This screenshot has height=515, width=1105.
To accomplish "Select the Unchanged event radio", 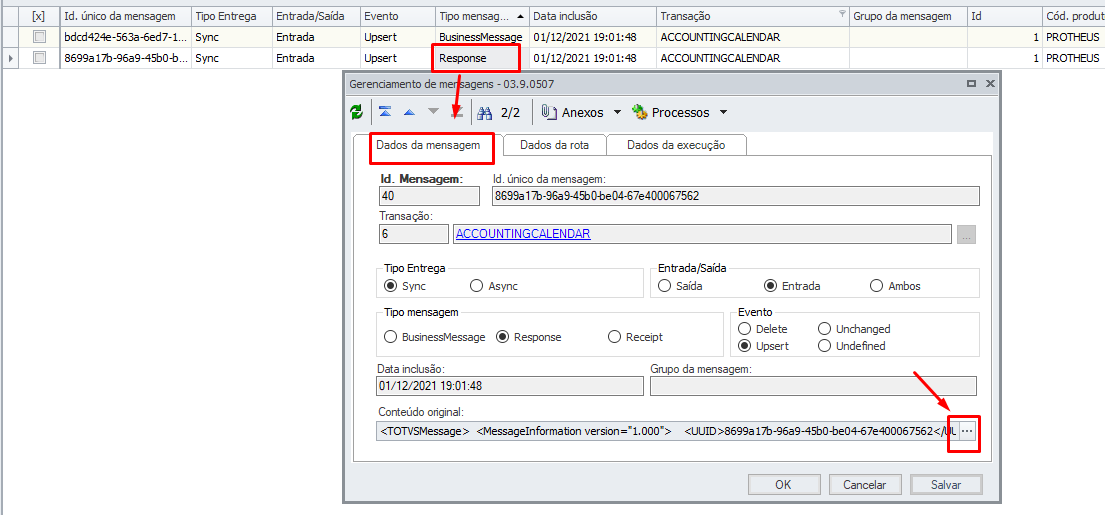I will [x=824, y=329].
